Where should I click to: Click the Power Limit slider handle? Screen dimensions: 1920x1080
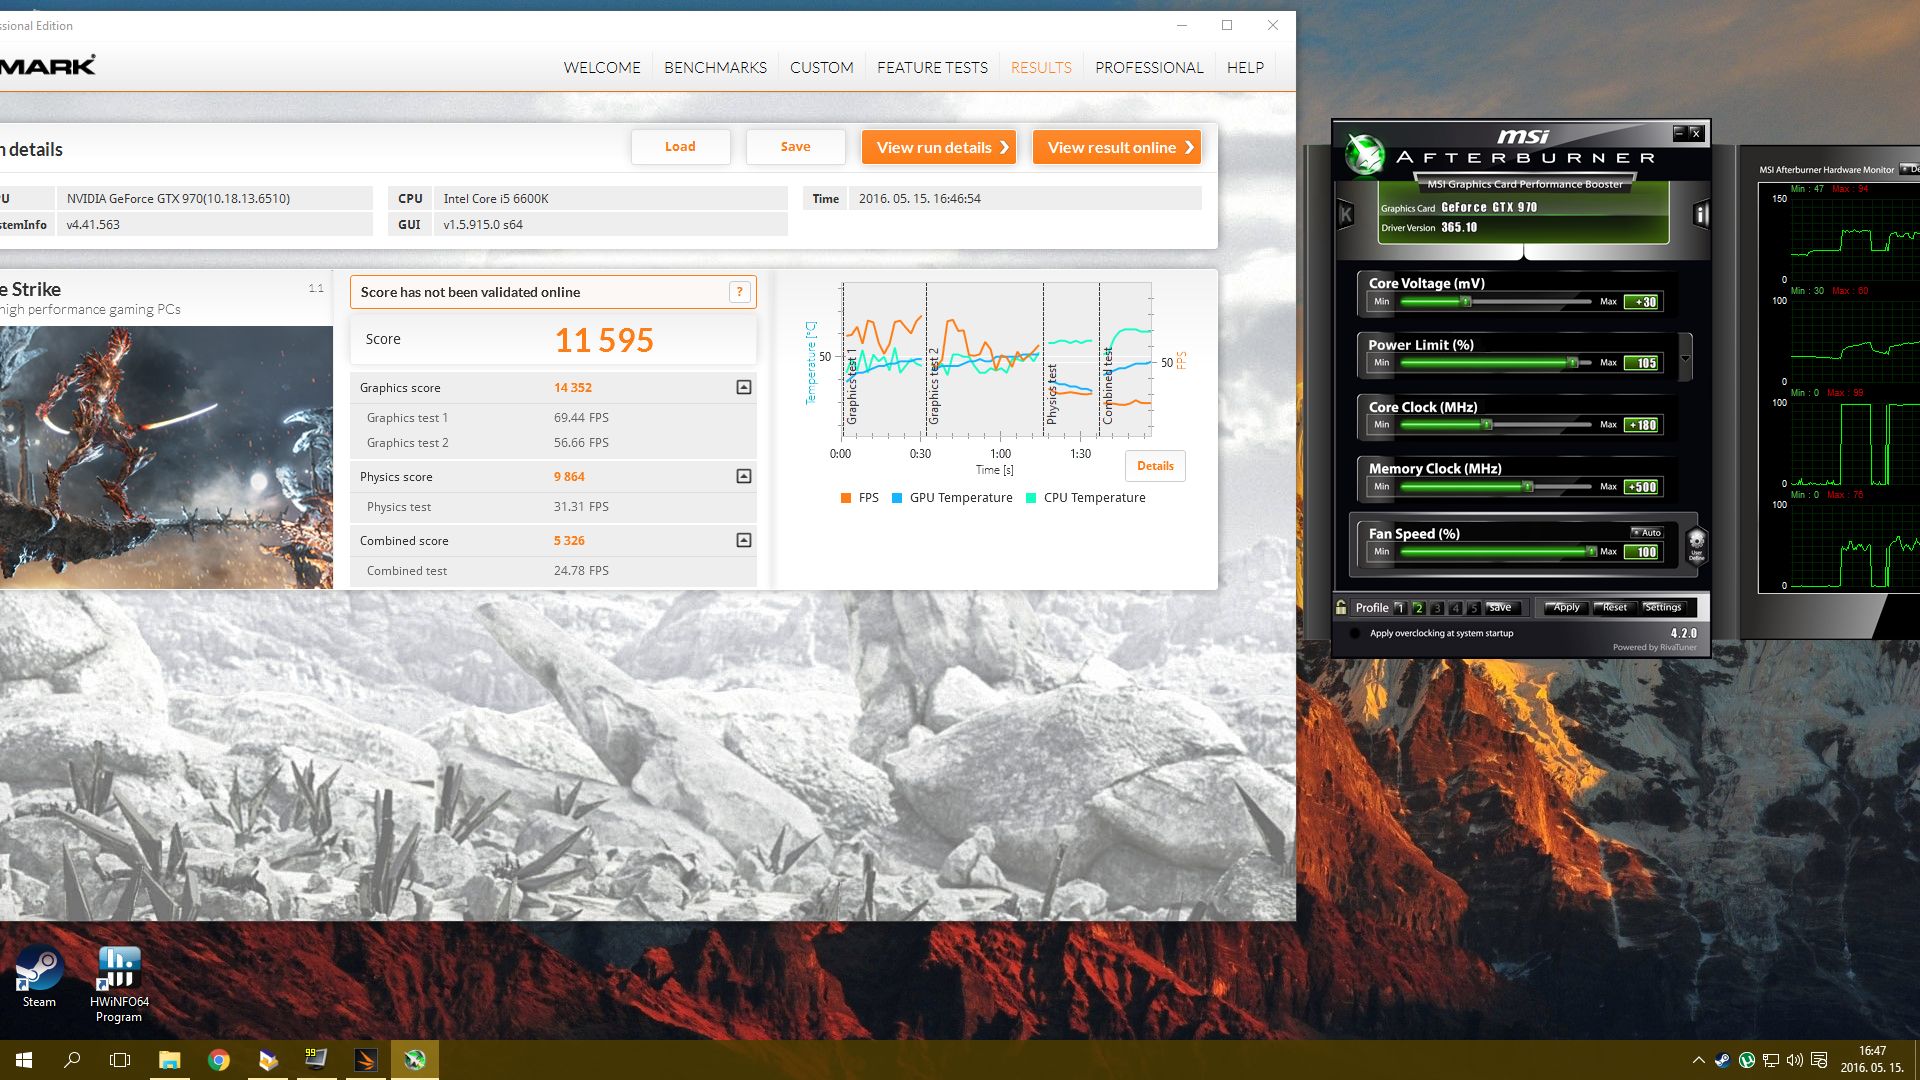1573,363
